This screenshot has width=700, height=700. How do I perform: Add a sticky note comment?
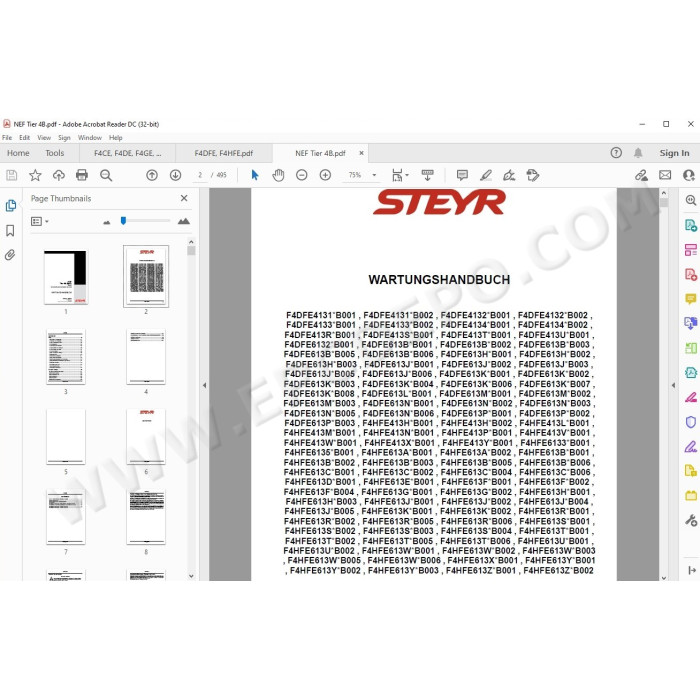(462, 175)
